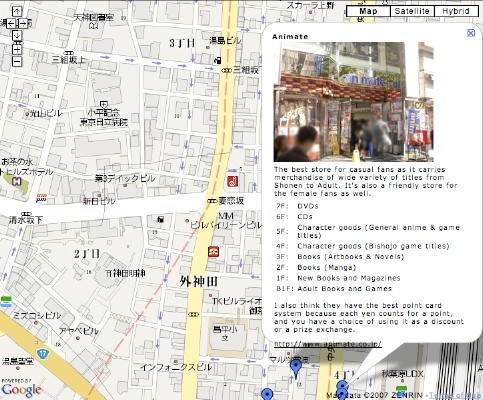Screen dimensions: 483x400
Task: Click the purple H hotel icon
Action: click(16, 182)
